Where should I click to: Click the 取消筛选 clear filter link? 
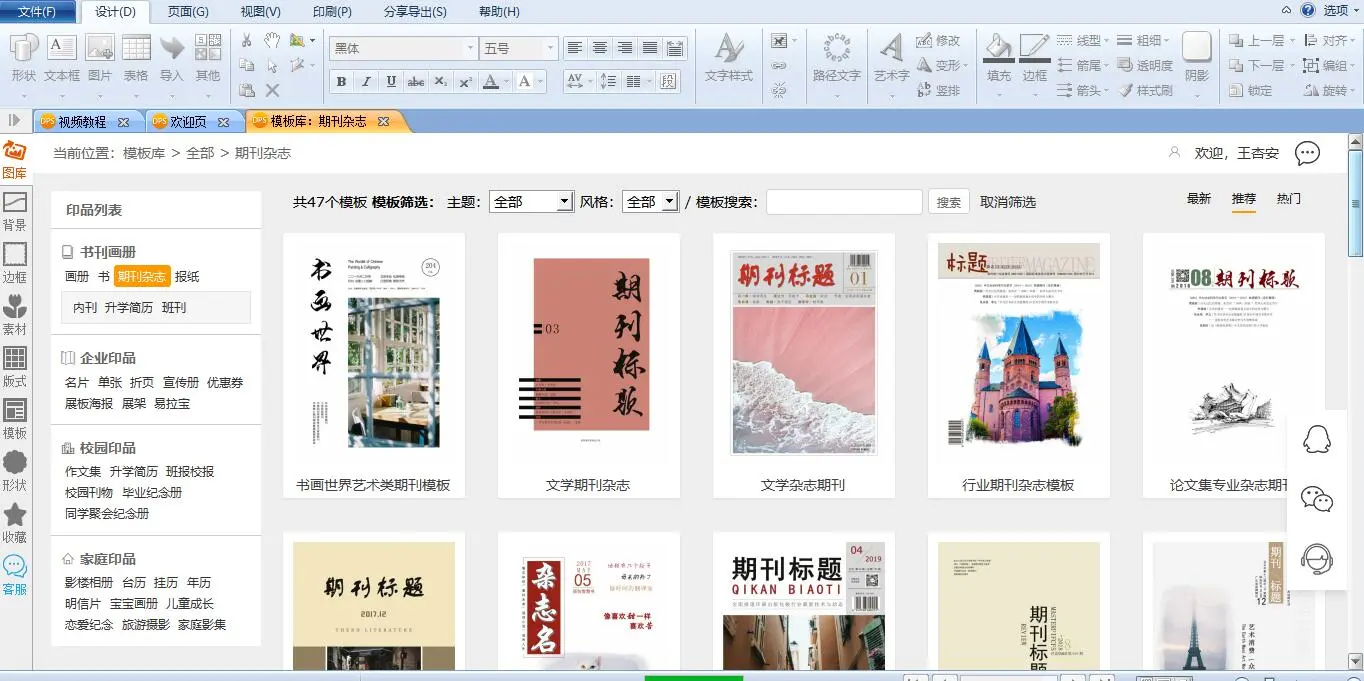click(1007, 202)
